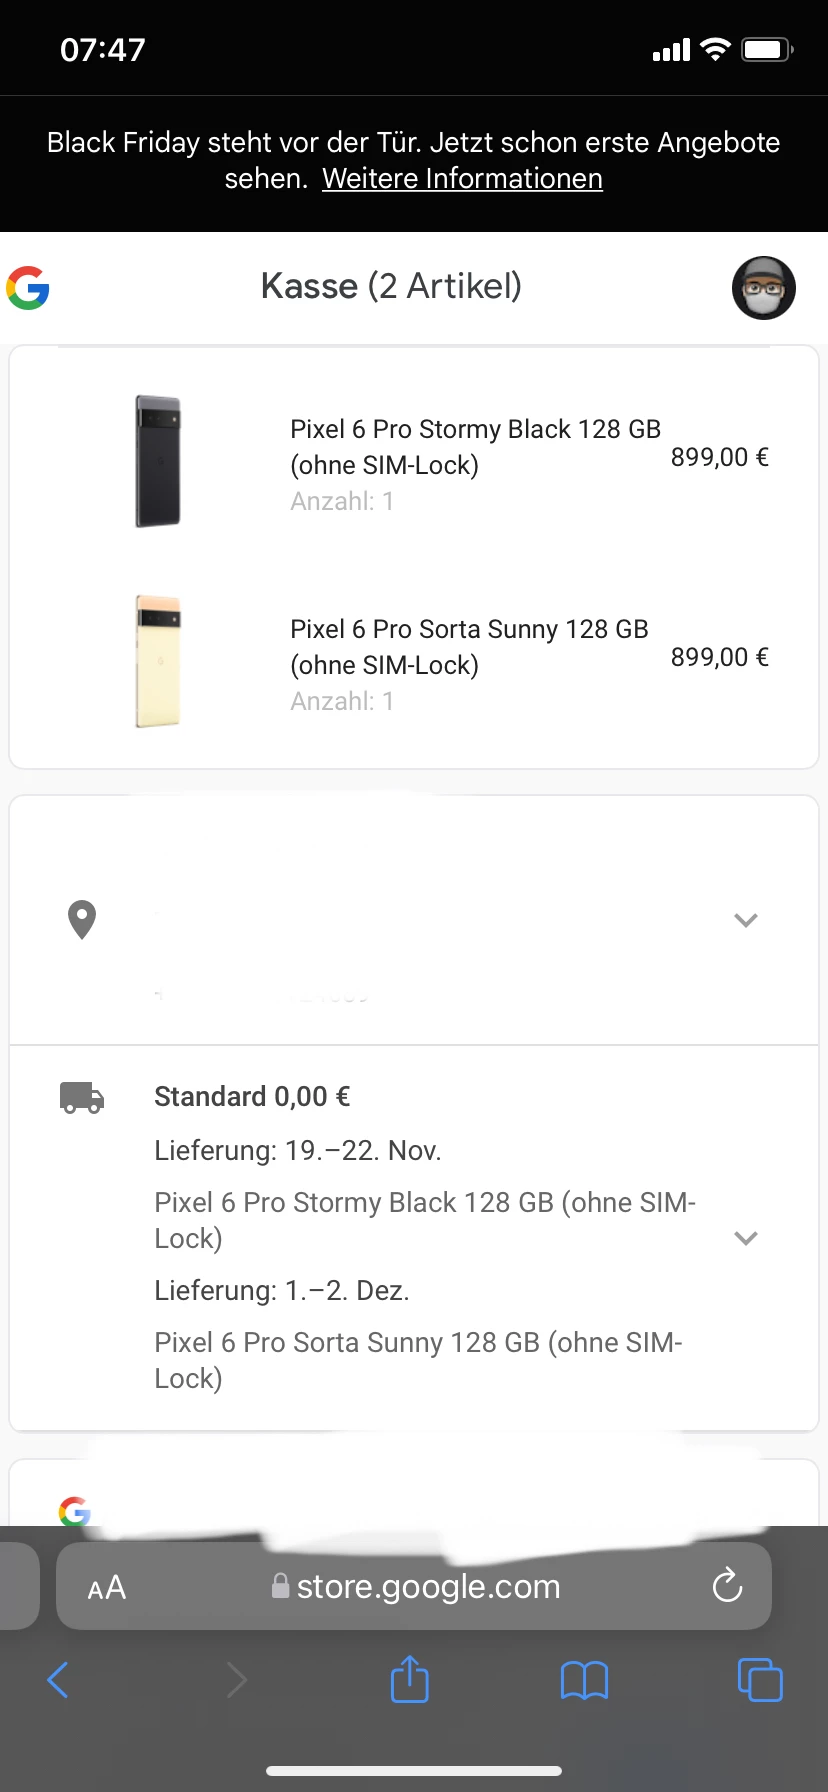
Task: Open the AA reader settings menu
Action: click(x=107, y=1587)
